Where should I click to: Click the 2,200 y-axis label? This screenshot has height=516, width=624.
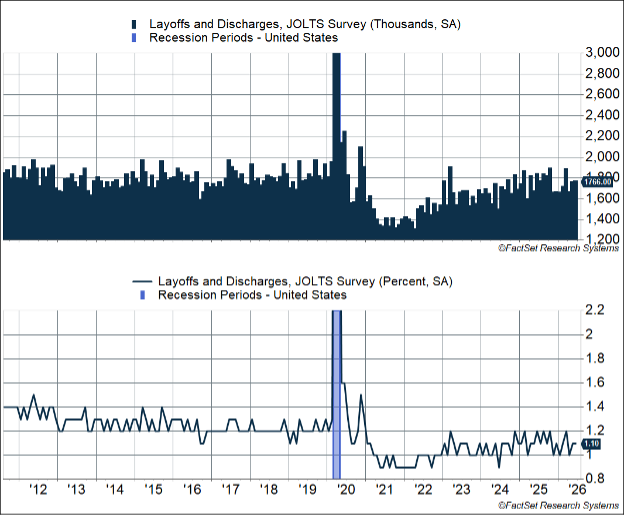click(602, 136)
